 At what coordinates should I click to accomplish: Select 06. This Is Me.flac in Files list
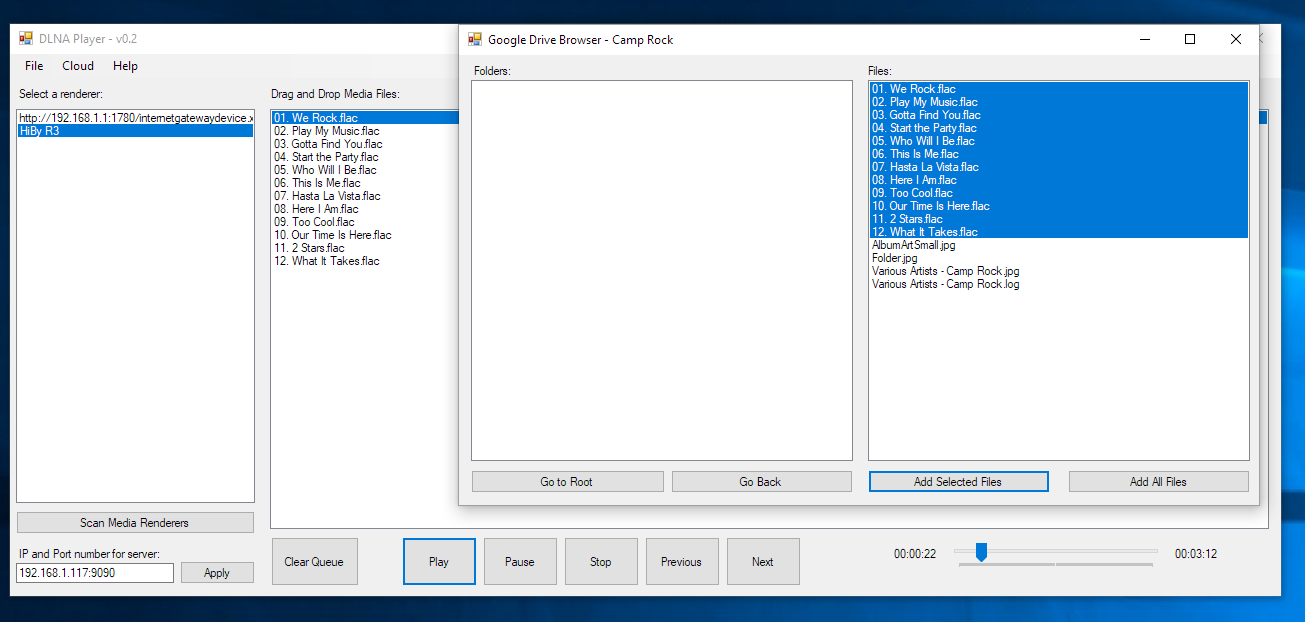(x=1059, y=154)
